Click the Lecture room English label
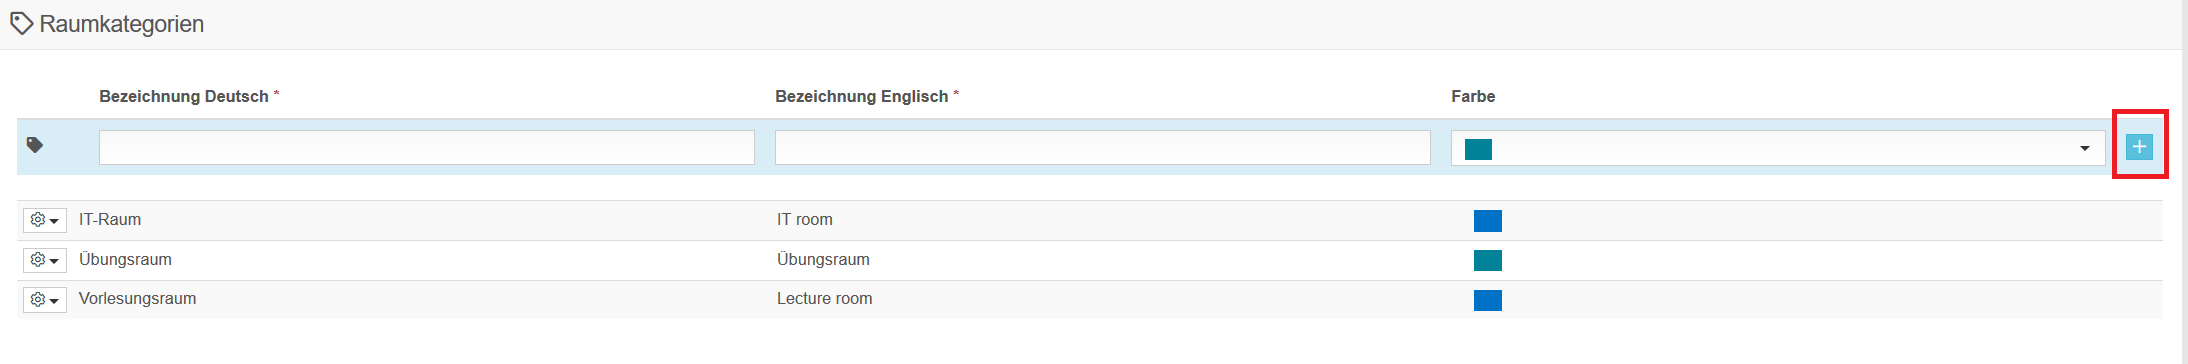 pos(824,299)
